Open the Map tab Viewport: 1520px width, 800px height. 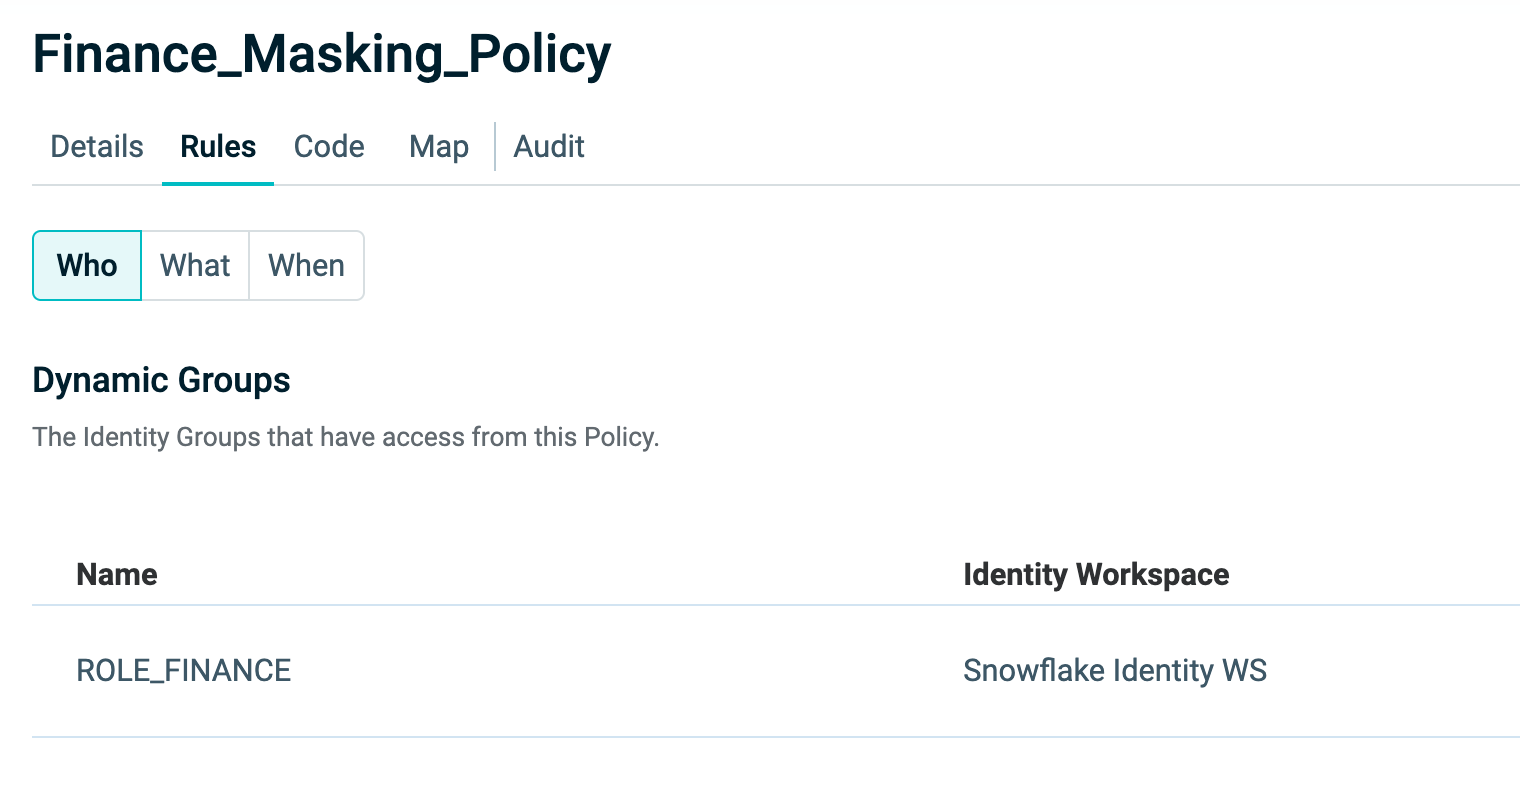pos(439,147)
